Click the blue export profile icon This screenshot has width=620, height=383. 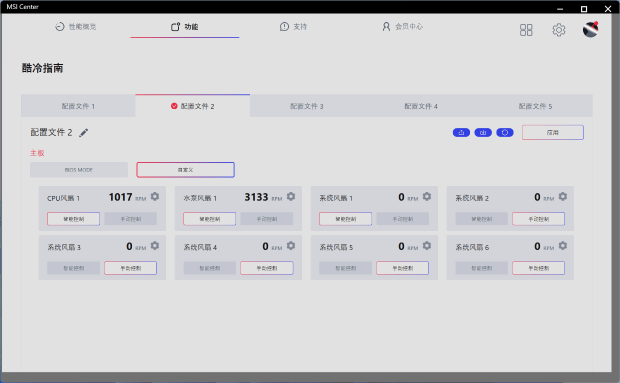pyautogui.click(x=461, y=132)
